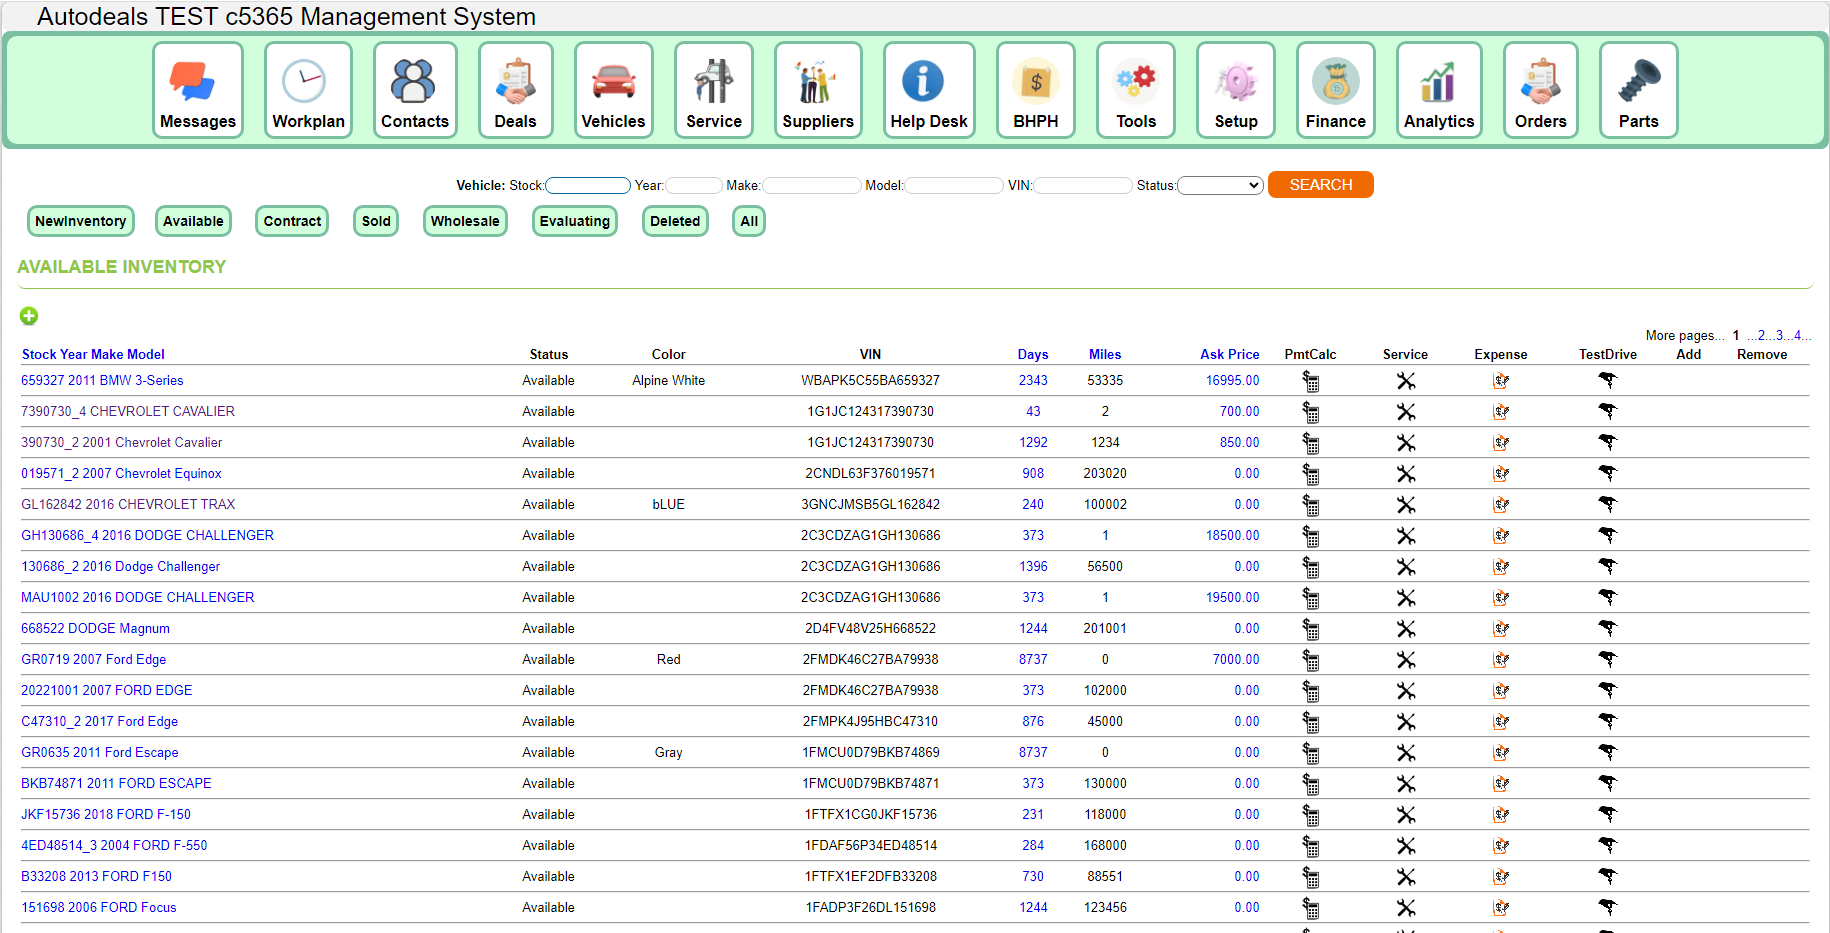The height and width of the screenshot is (933, 1830).
Task: Select the Evaluating filter
Action: [x=574, y=221]
